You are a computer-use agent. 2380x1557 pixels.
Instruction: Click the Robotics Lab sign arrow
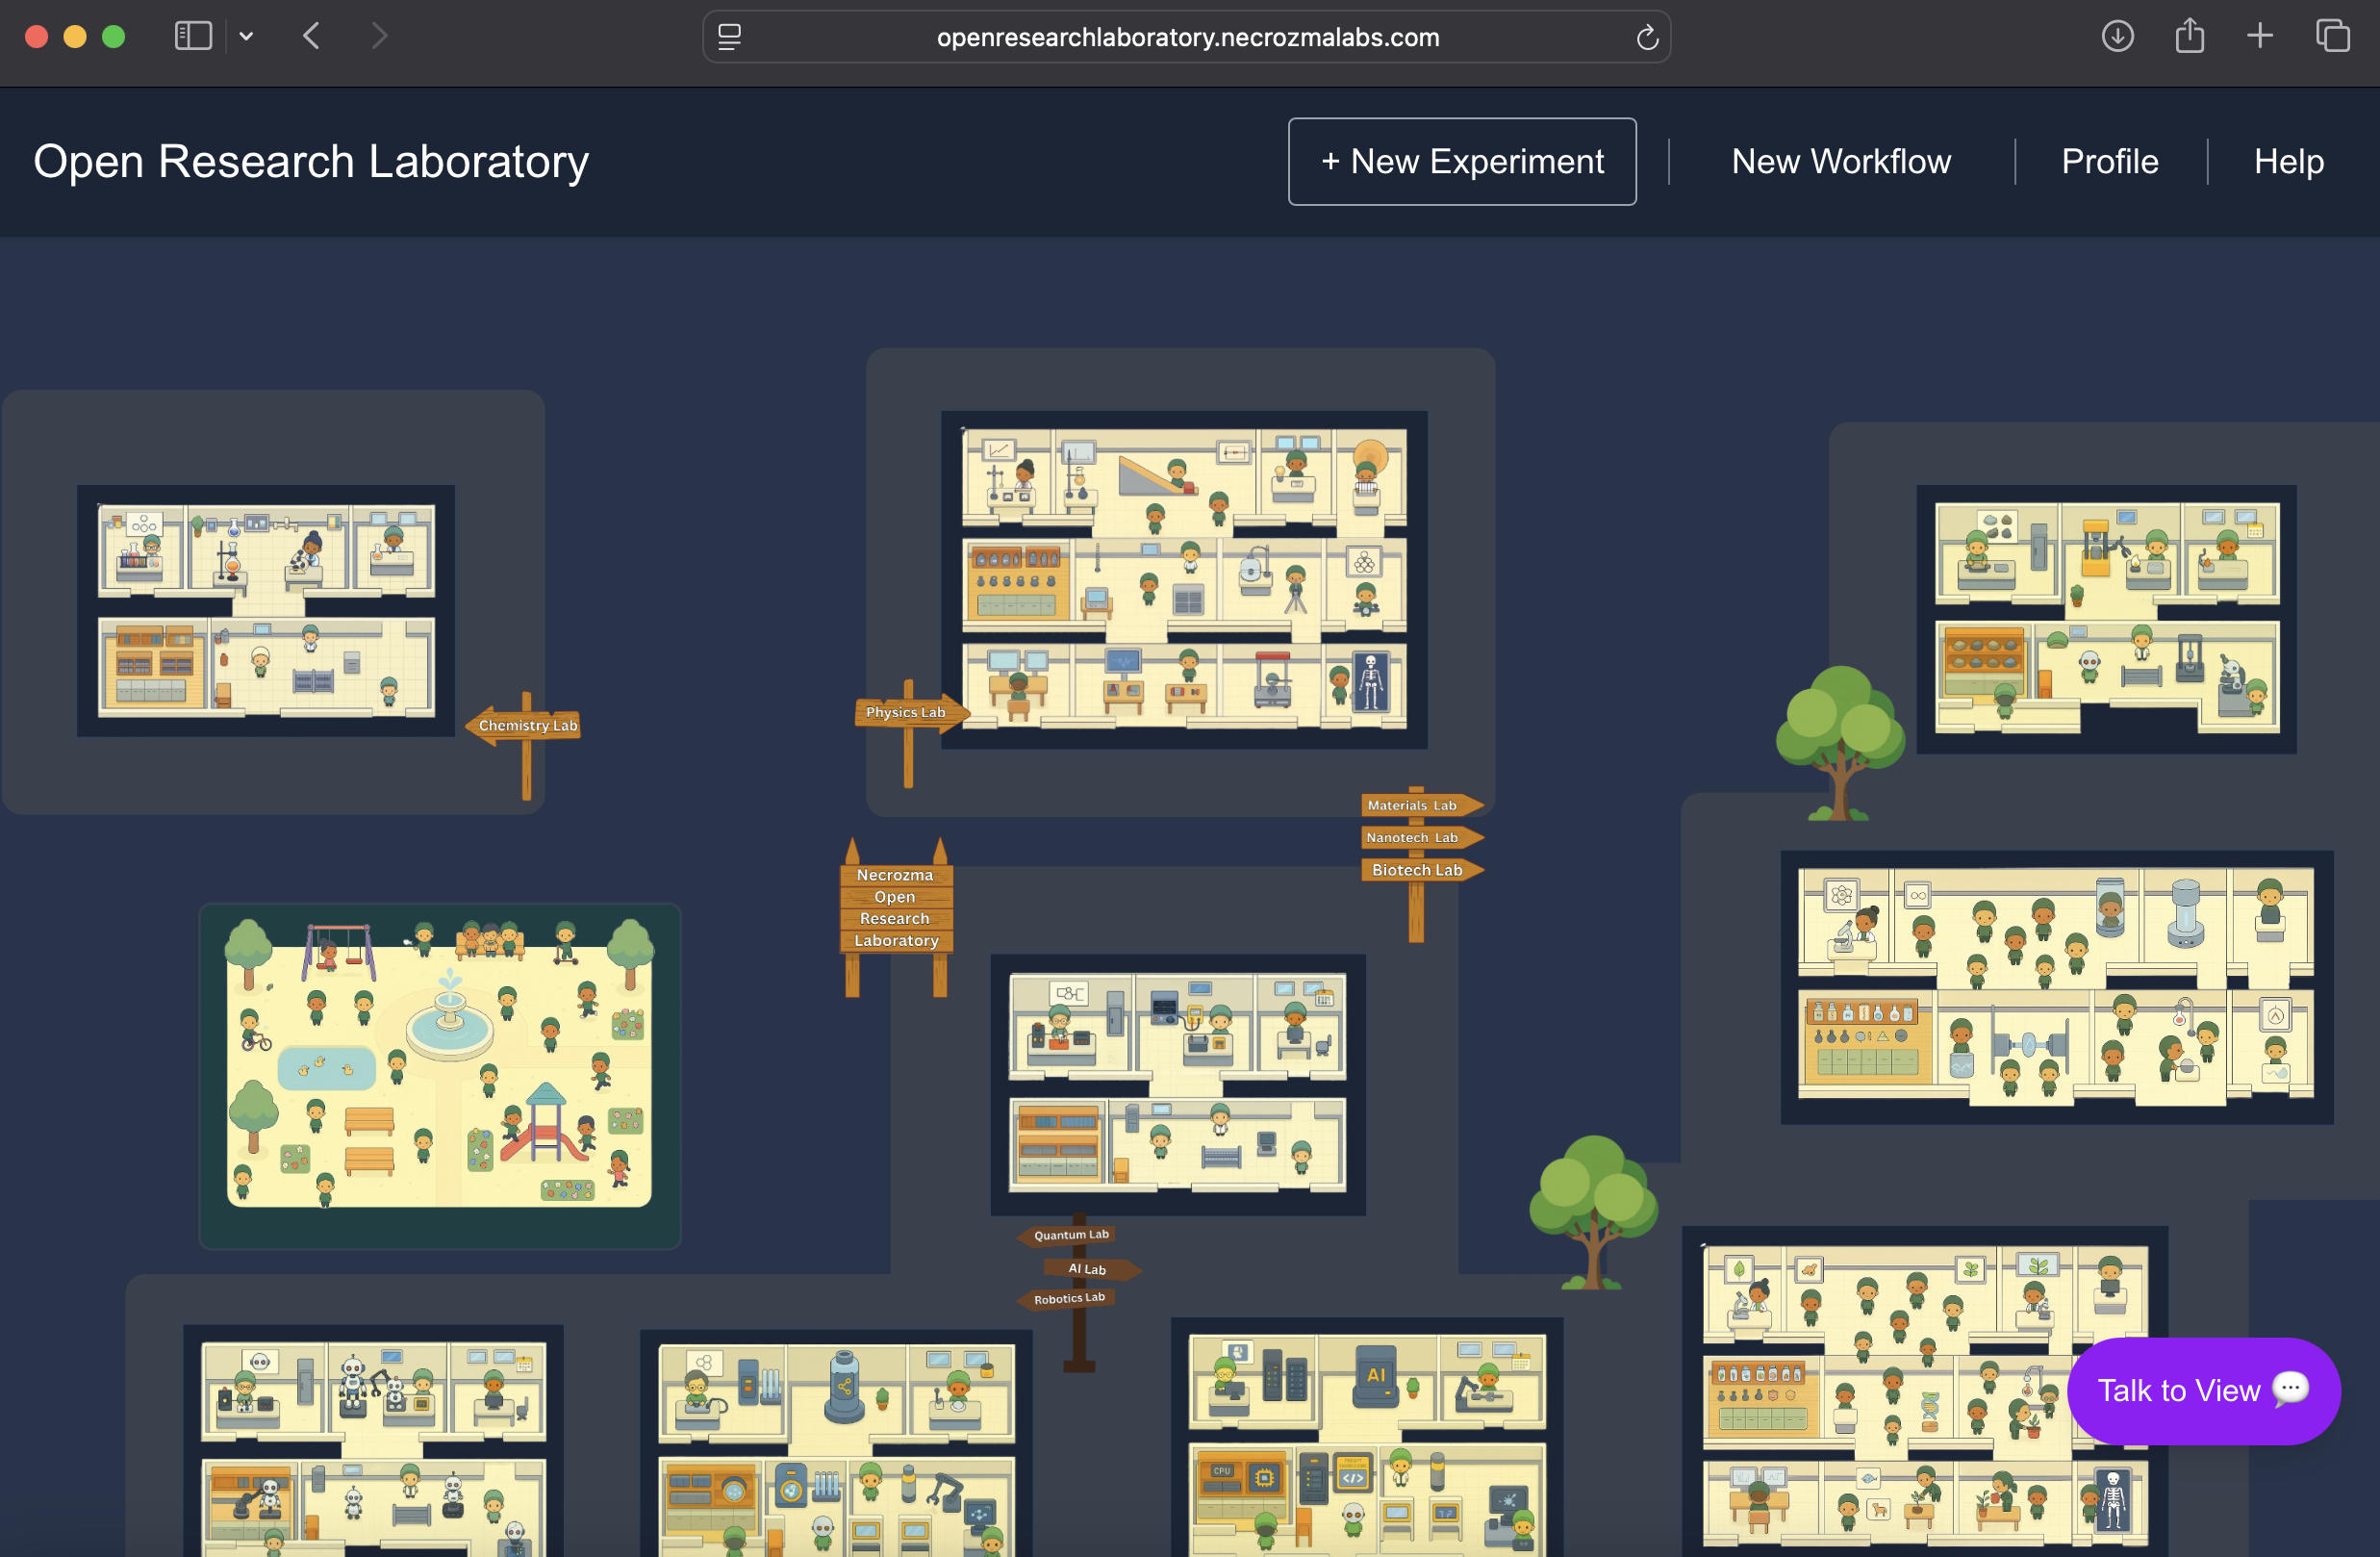(1067, 1298)
